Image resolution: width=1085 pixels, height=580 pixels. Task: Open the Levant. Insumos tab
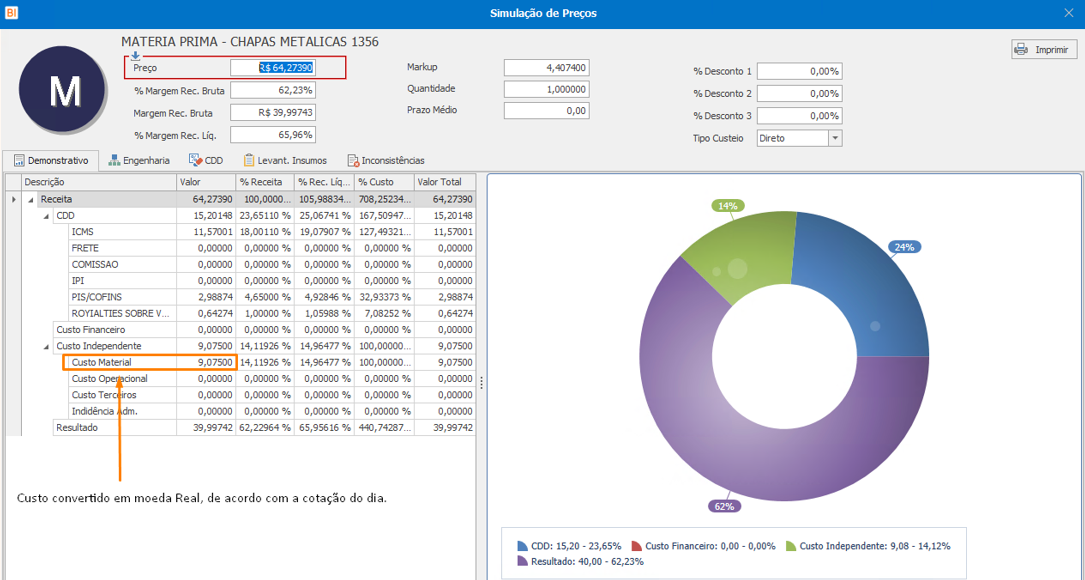(285, 161)
